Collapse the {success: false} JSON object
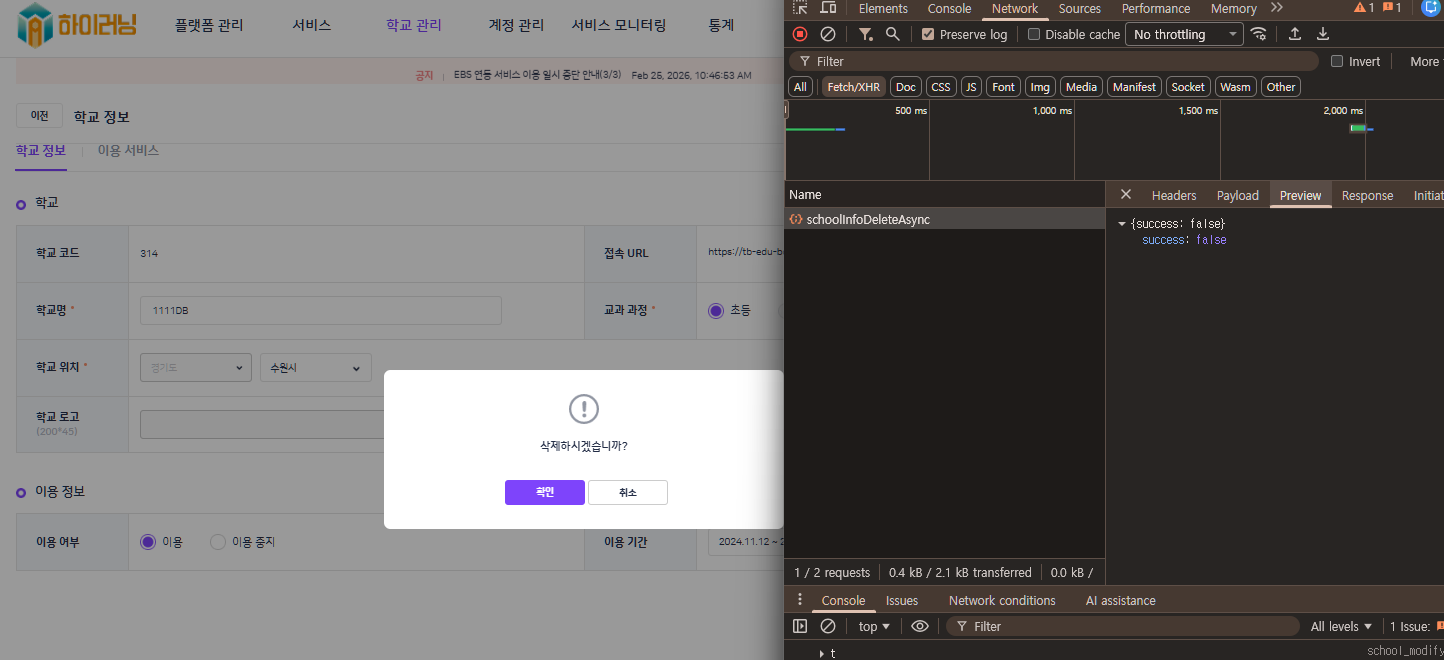Viewport: 1444px width, 660px height. (x=1122, y=224)
